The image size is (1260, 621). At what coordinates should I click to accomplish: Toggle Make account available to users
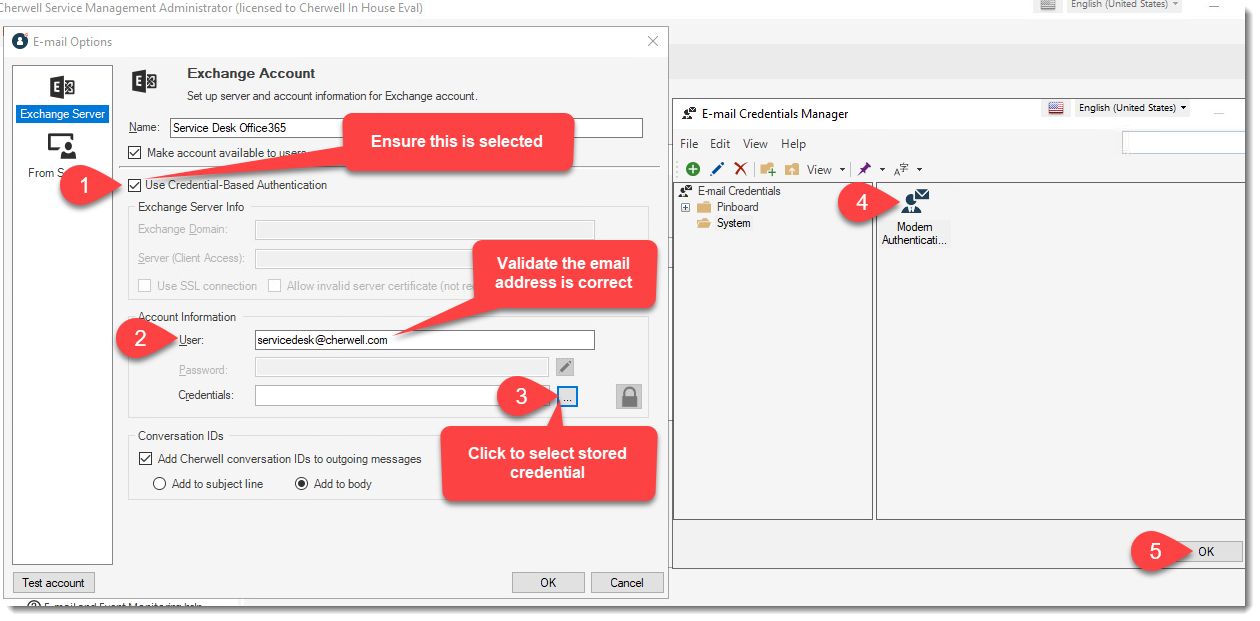[136, 152]
